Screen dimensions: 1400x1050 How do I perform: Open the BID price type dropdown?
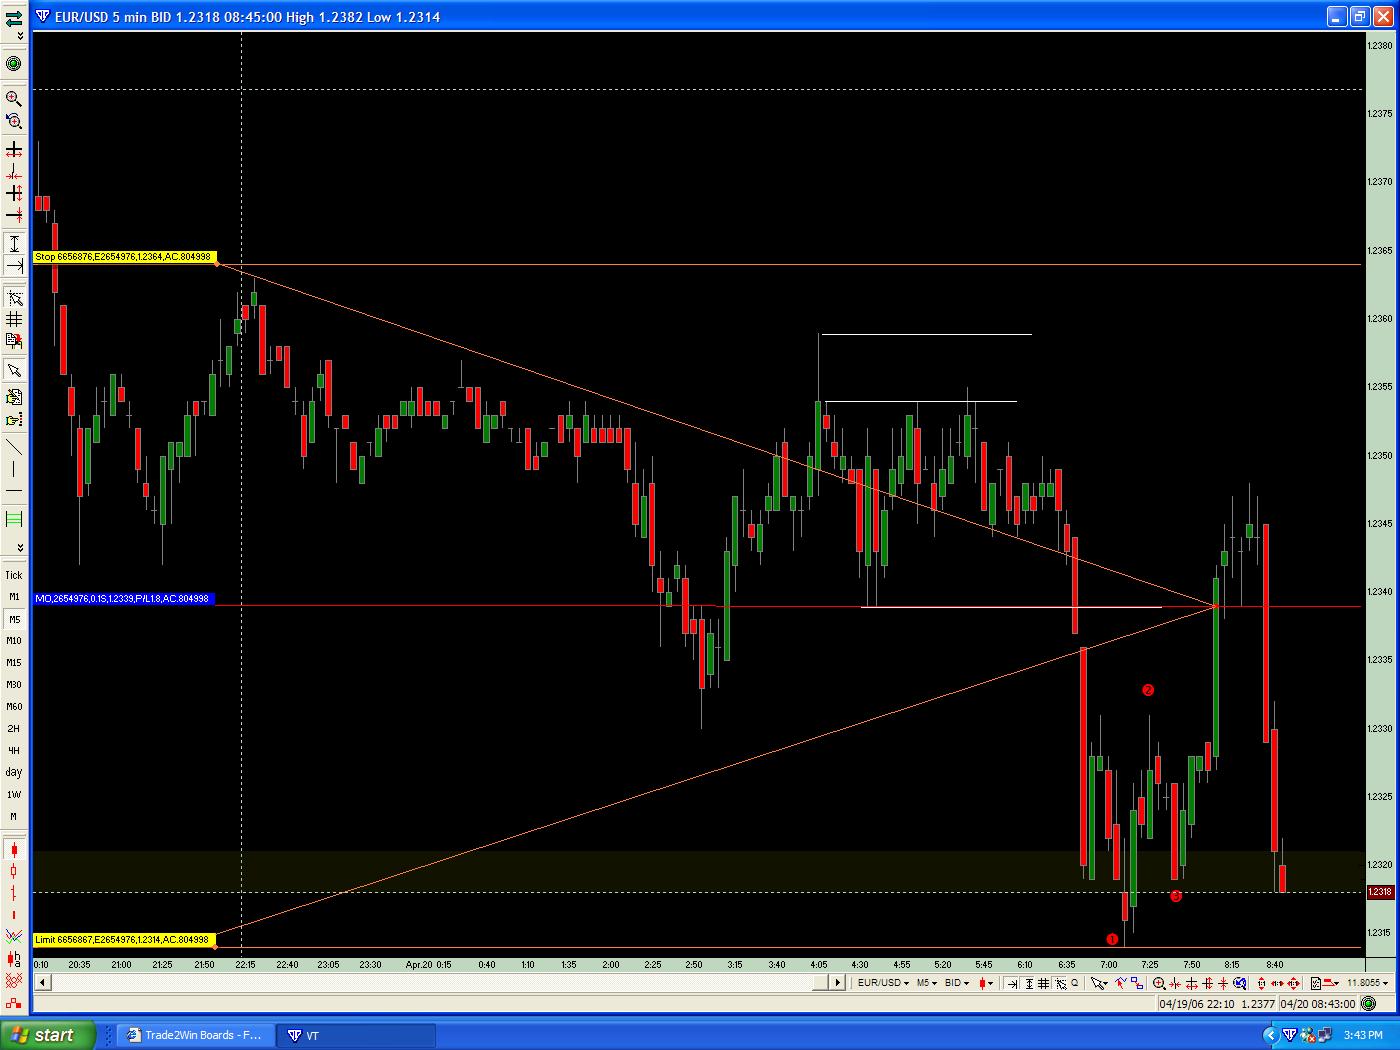pyautogui.click(x=957, y=983)
